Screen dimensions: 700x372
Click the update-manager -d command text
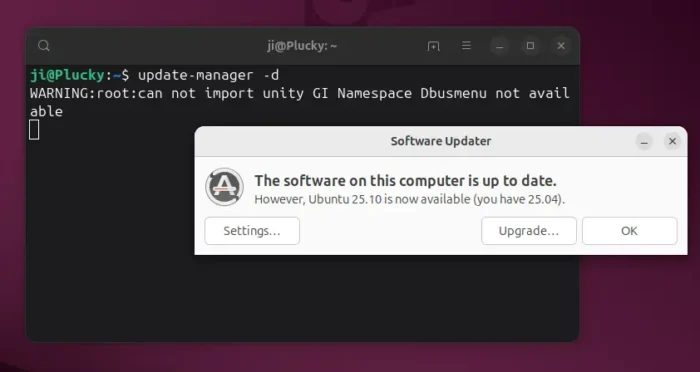(208, 75)
